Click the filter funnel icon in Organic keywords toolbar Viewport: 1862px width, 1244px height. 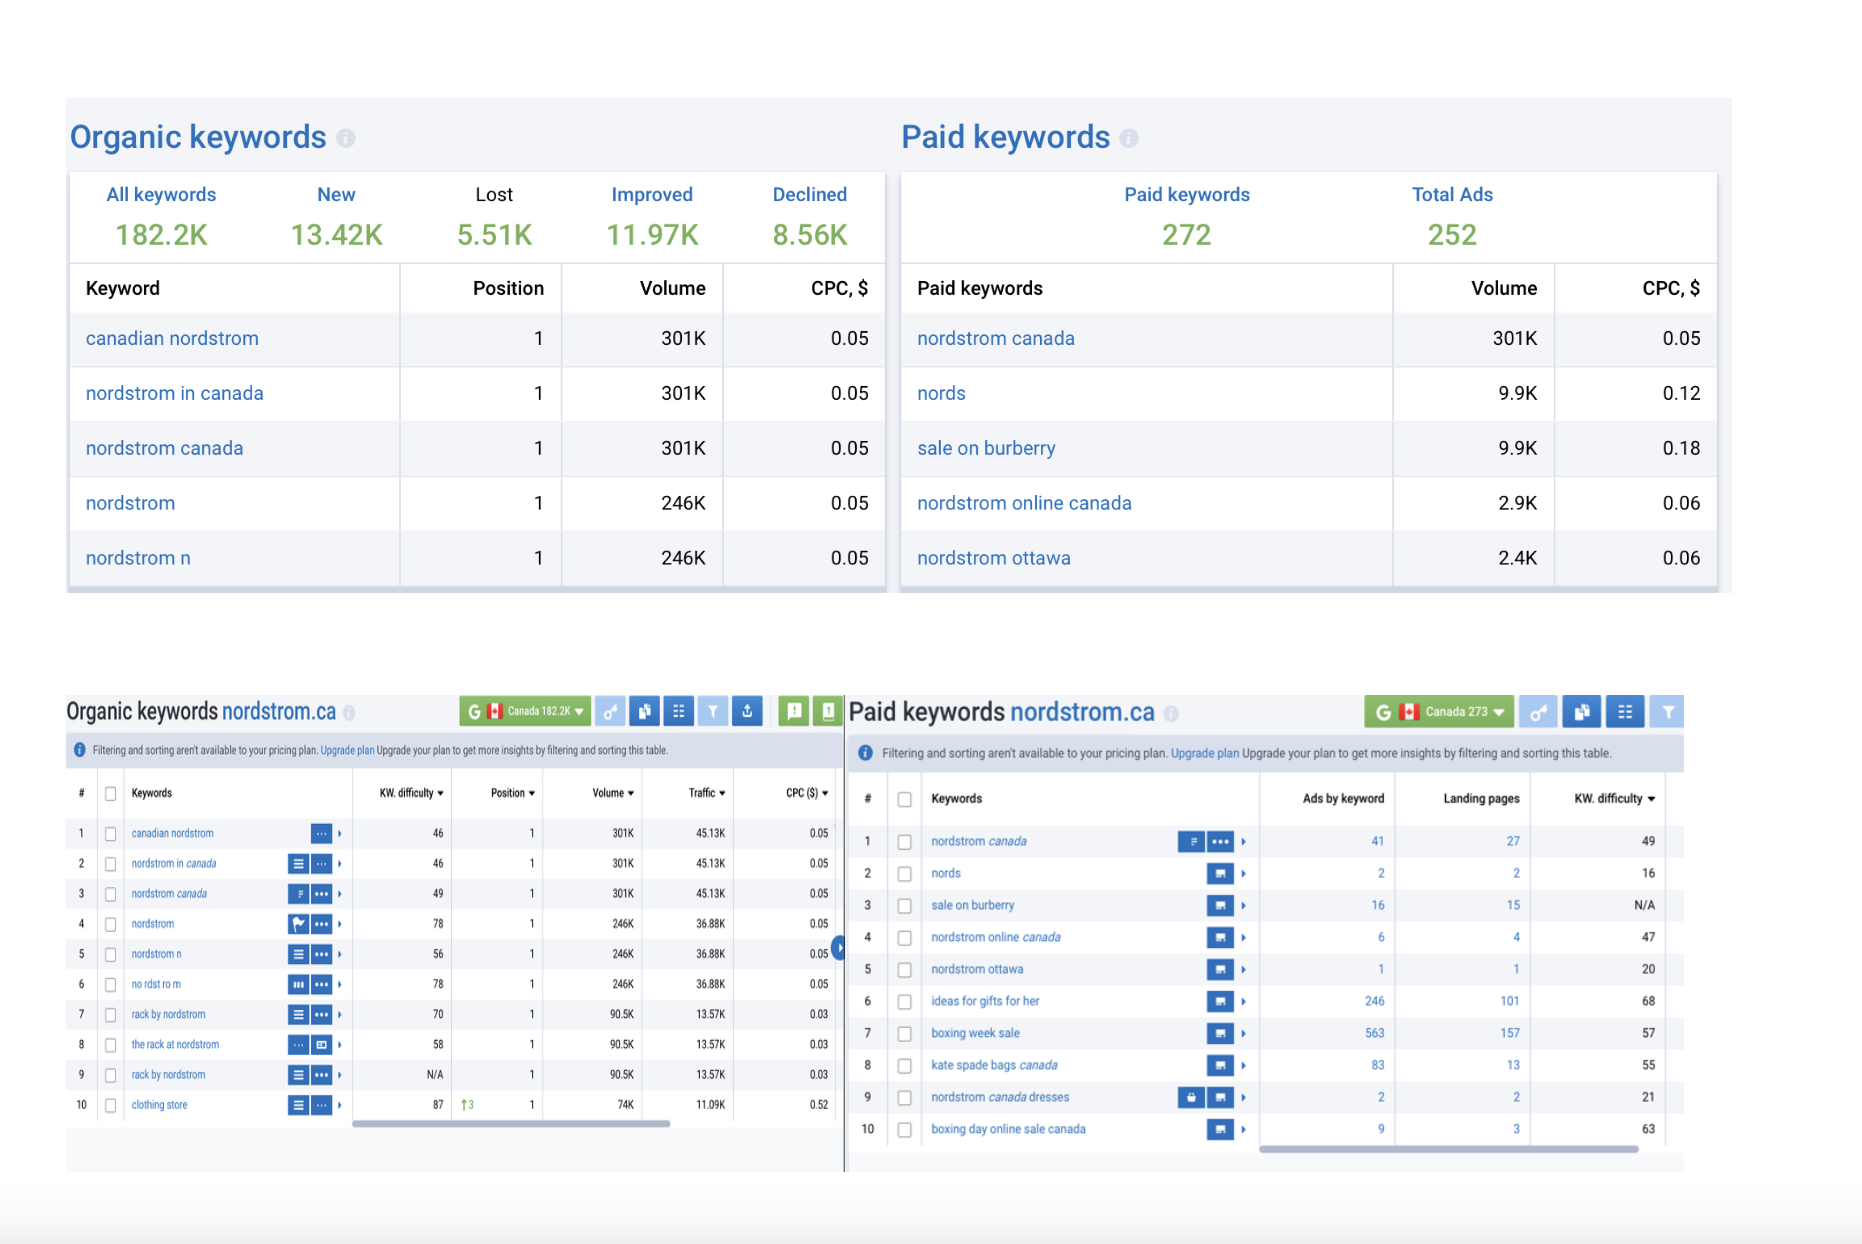pyautogui.click(x=713, y=712)
